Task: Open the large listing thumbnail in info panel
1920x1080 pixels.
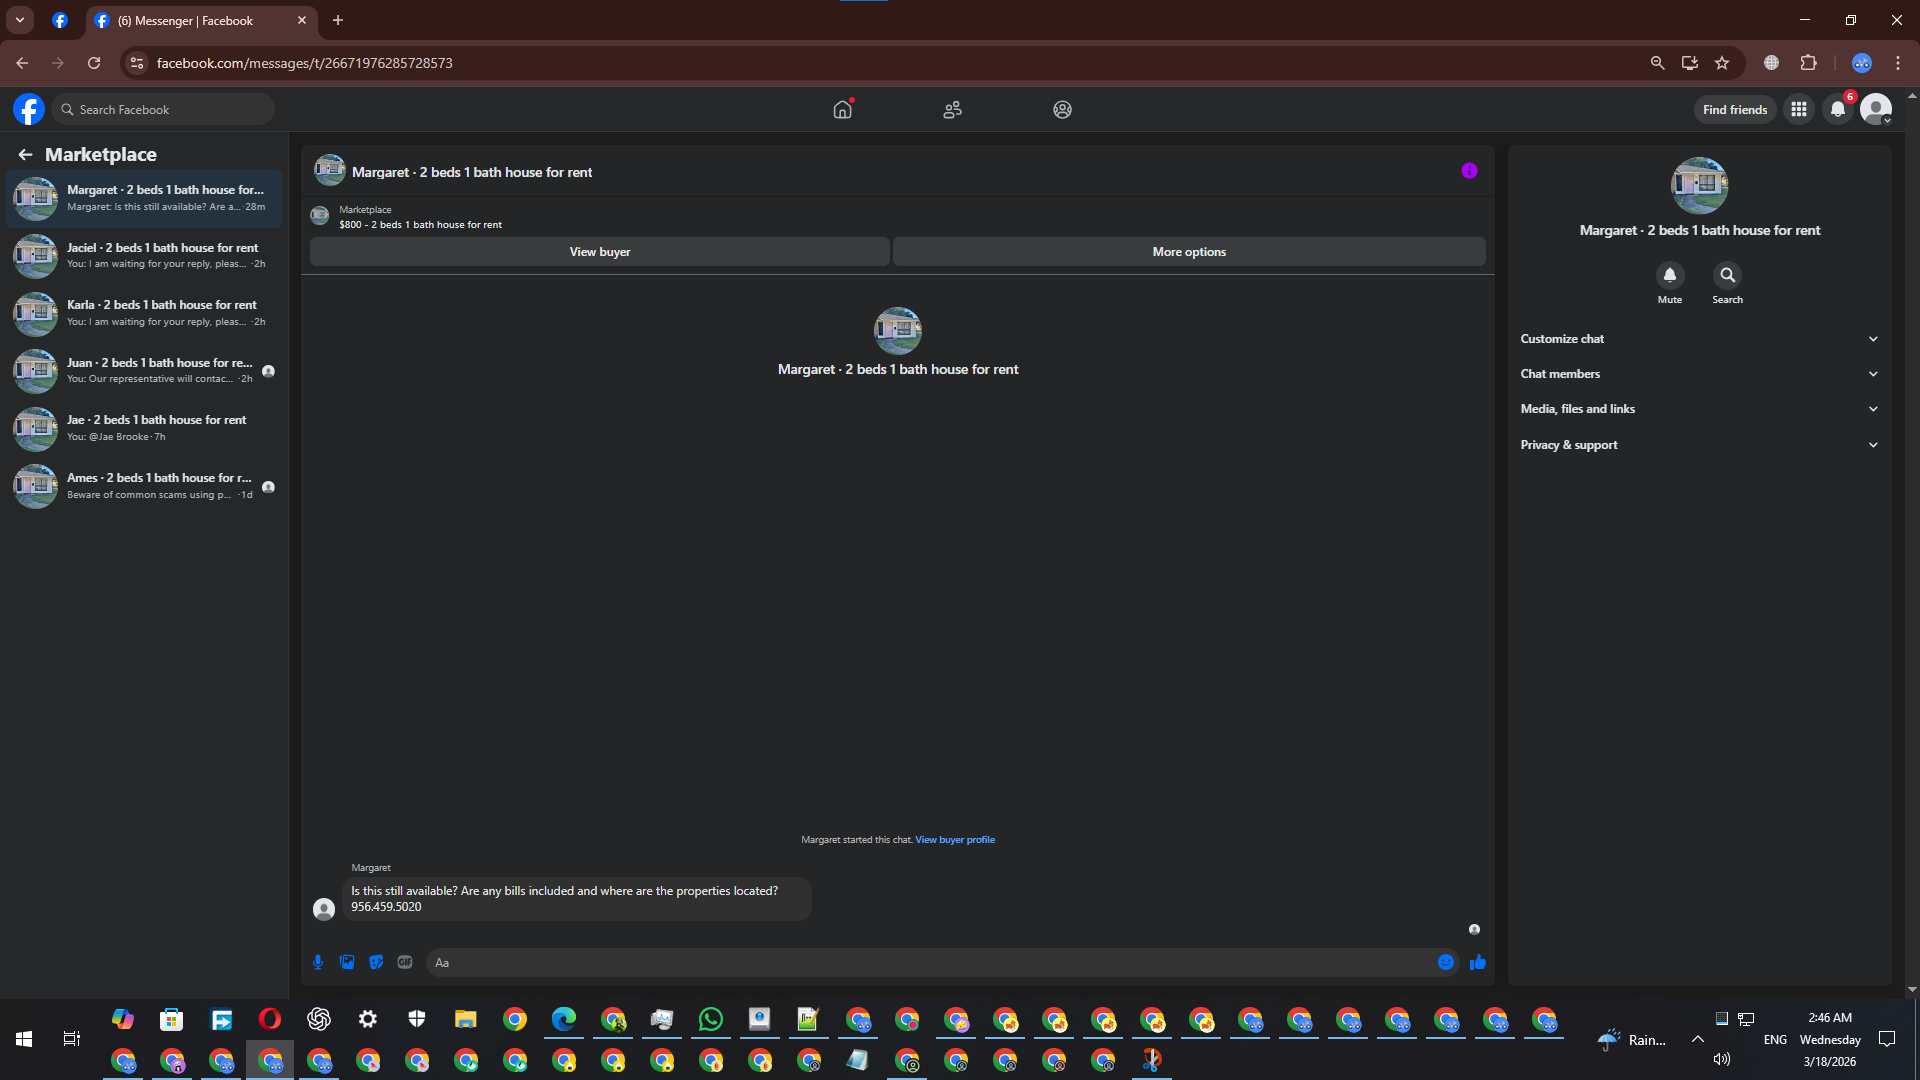Action: pyautogui.click(x=1699, y=185)
